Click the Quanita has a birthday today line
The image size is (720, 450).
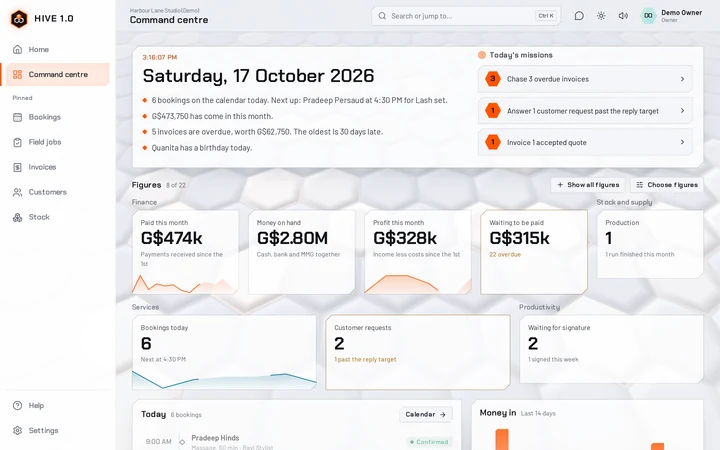click(x=202, y=148)
